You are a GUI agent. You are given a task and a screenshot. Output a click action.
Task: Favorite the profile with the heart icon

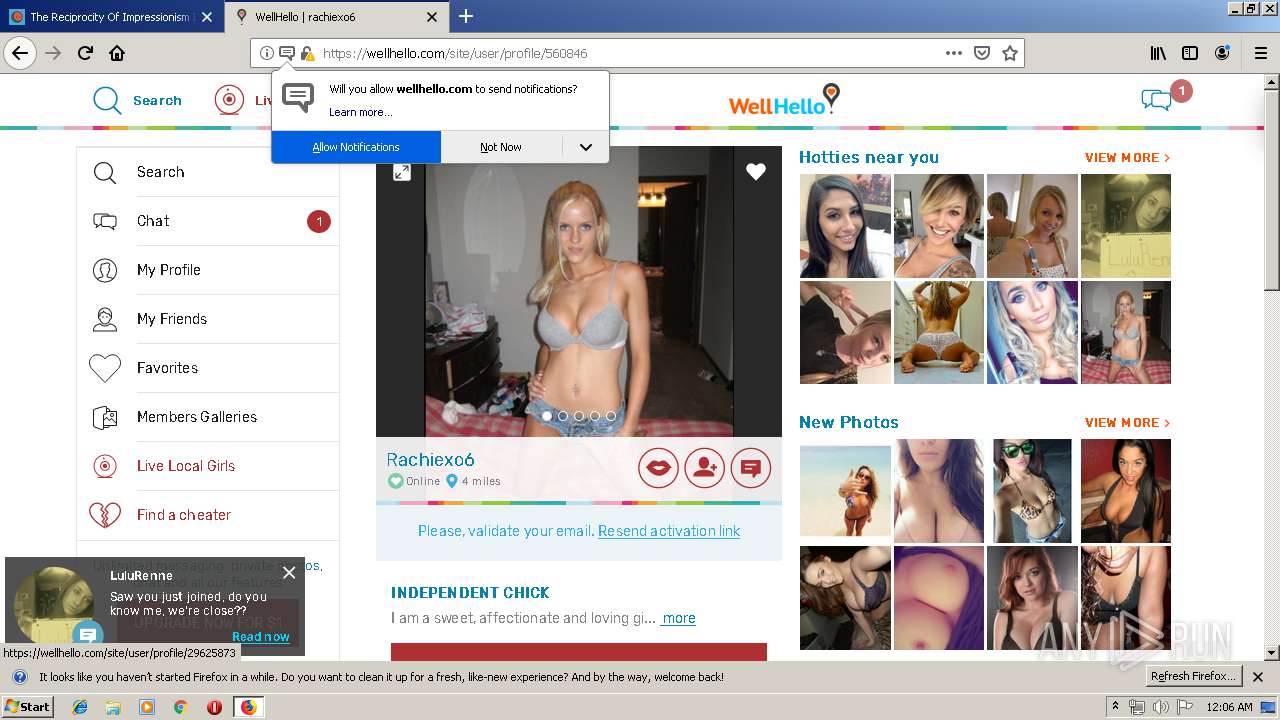point(756,172)
